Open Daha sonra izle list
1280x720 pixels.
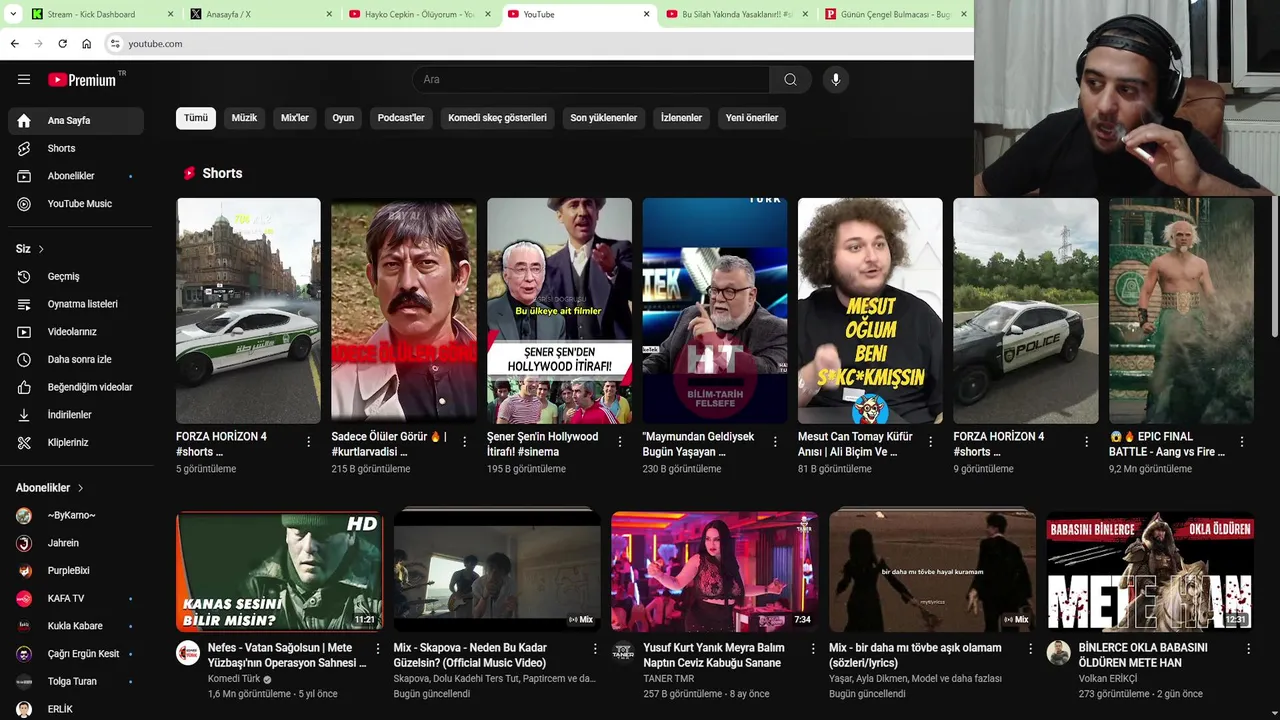[76, 359]
